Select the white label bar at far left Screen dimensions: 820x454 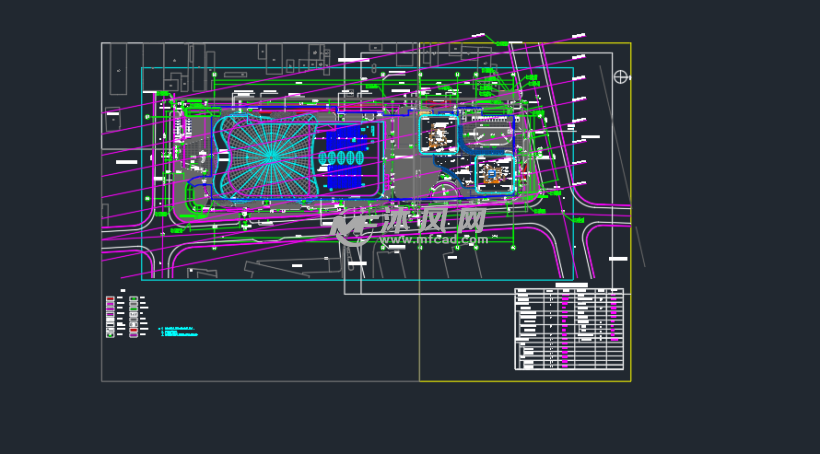(x=126, y=162)
